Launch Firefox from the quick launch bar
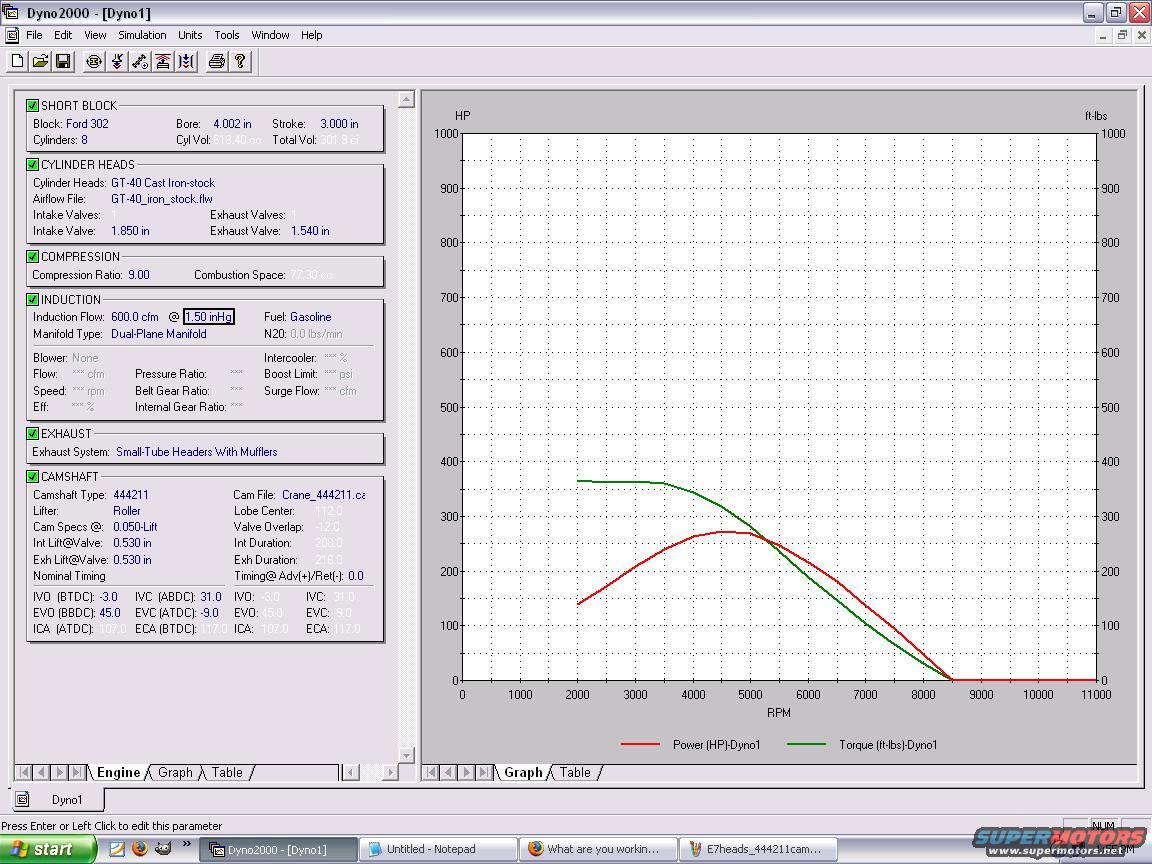Viewport: 1152px width, 864px height. pyautogui.click(x=139, y=849)
